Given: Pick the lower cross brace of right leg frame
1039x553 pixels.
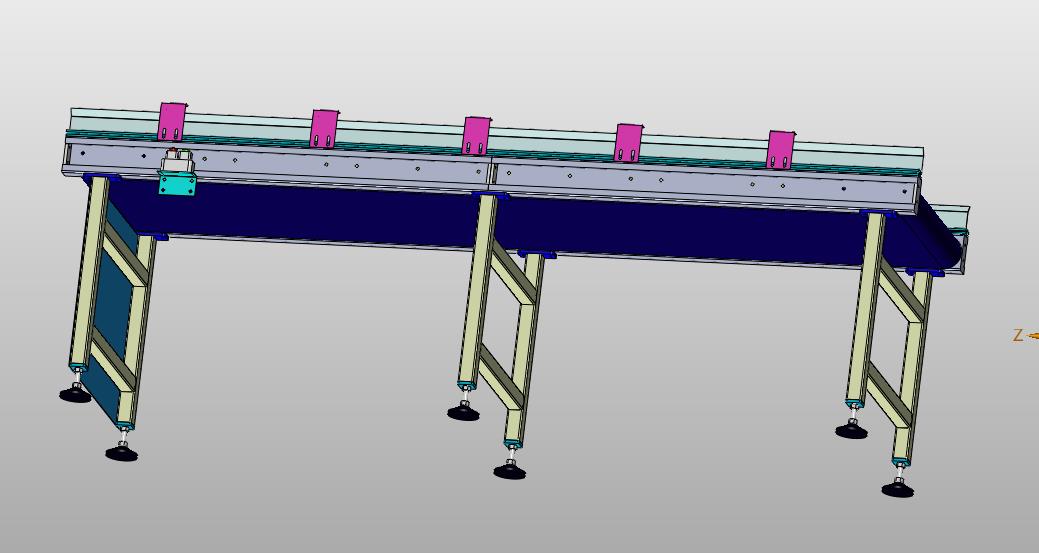Looking at the screenshot, I should click(891, 395).
